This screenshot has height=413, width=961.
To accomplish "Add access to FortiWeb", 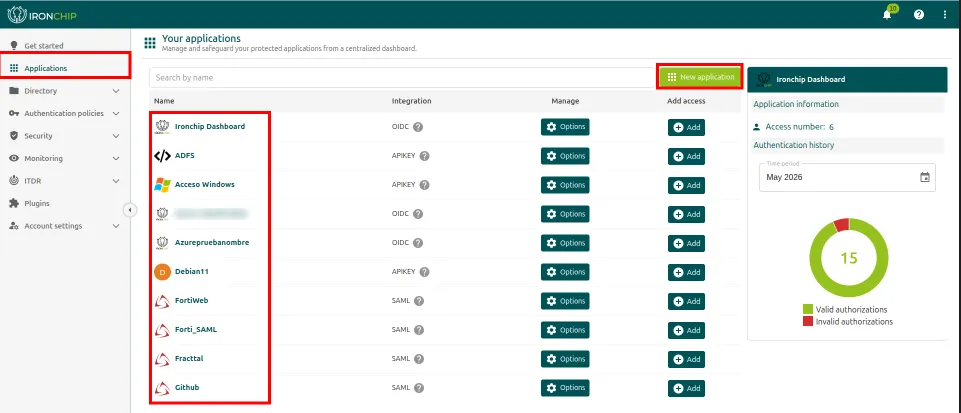I will click(686, 301).
